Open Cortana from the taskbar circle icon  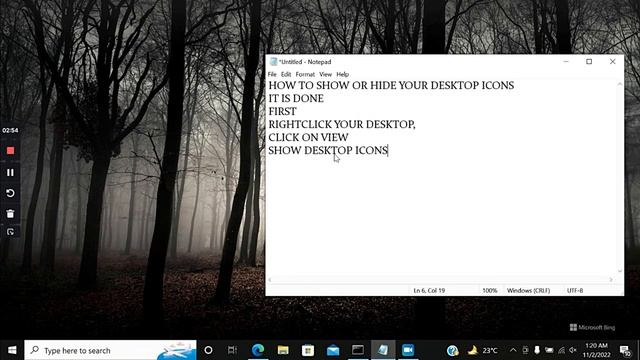point(208,350)
